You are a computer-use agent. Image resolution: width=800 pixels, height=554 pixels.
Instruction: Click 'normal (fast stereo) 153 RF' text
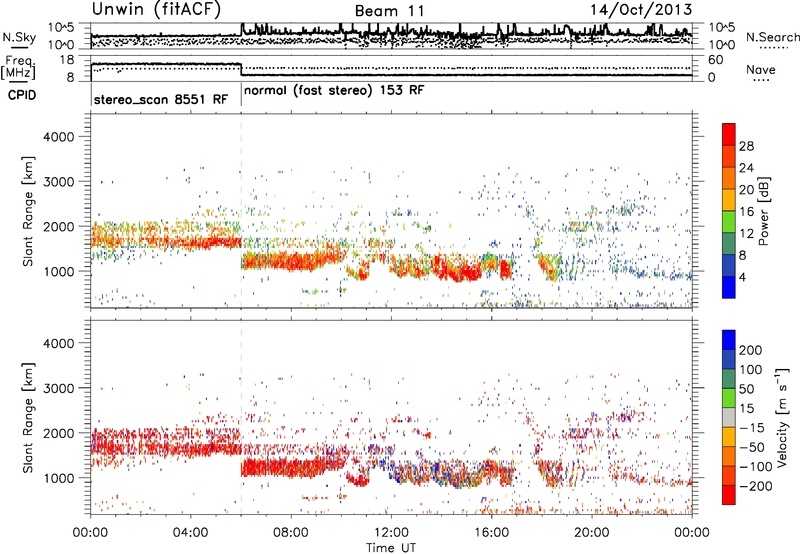(x=334, y=91)
